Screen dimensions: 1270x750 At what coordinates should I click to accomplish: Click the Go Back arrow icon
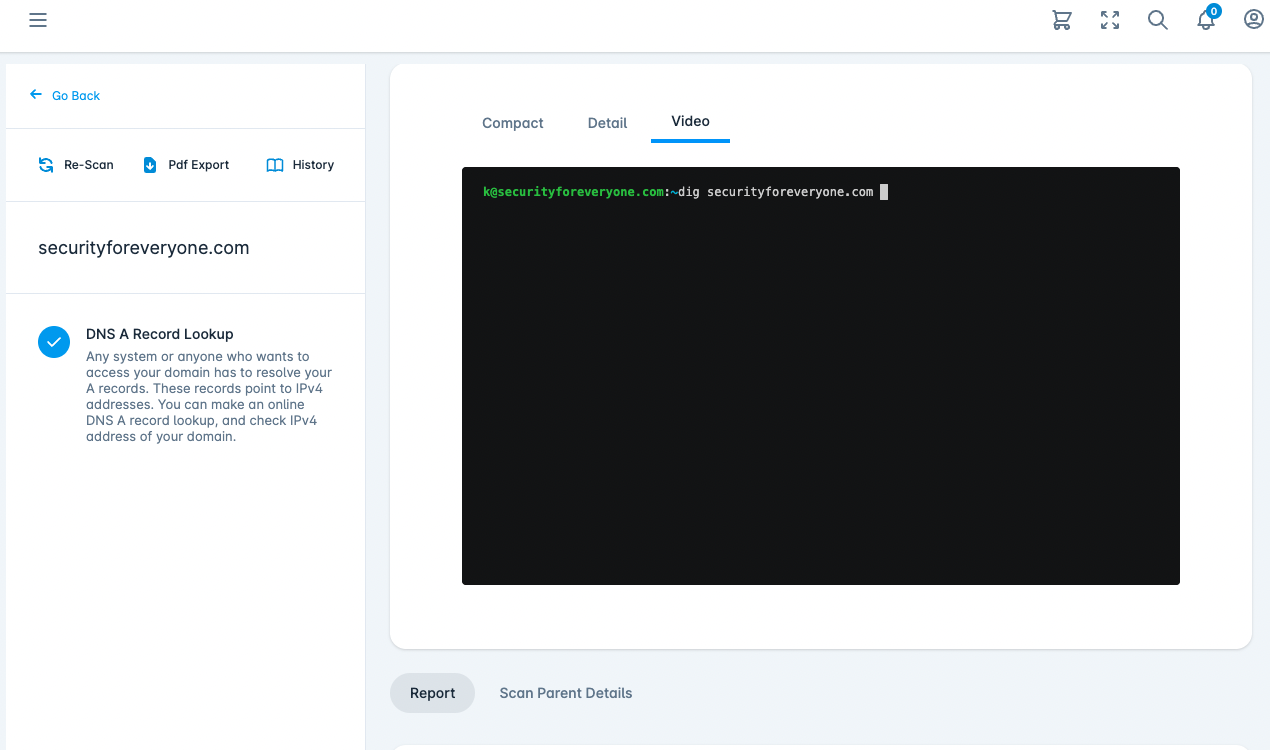[36, 95]
